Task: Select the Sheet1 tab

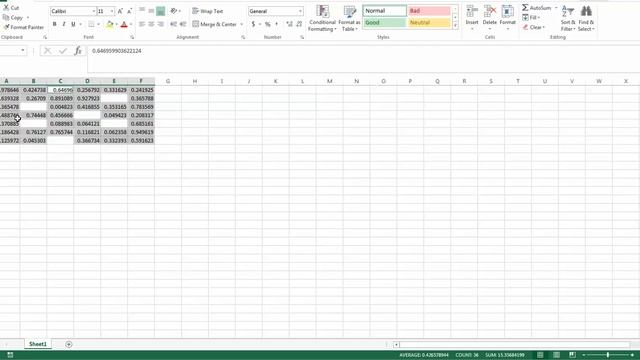Action: [x=38, y=344]
